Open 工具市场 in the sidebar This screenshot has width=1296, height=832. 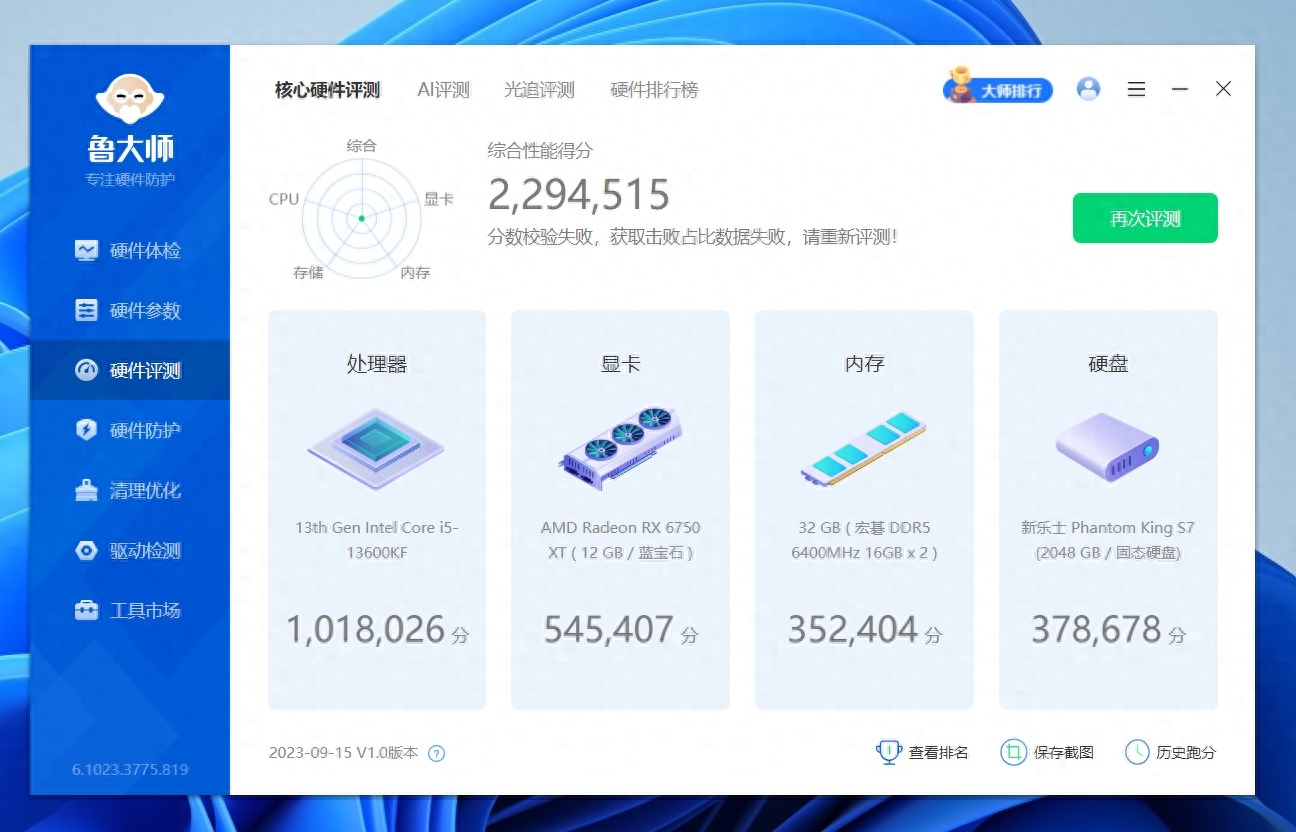130,610
